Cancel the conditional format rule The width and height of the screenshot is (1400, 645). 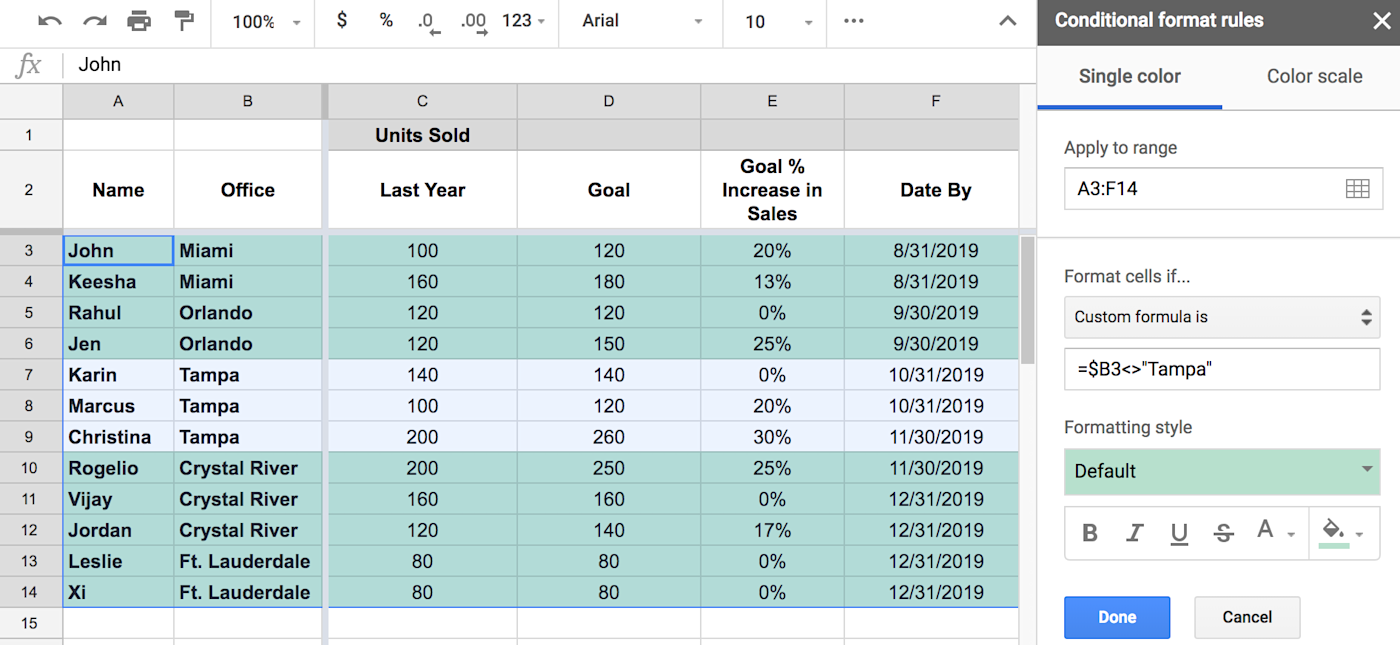tap(1247, 617)
